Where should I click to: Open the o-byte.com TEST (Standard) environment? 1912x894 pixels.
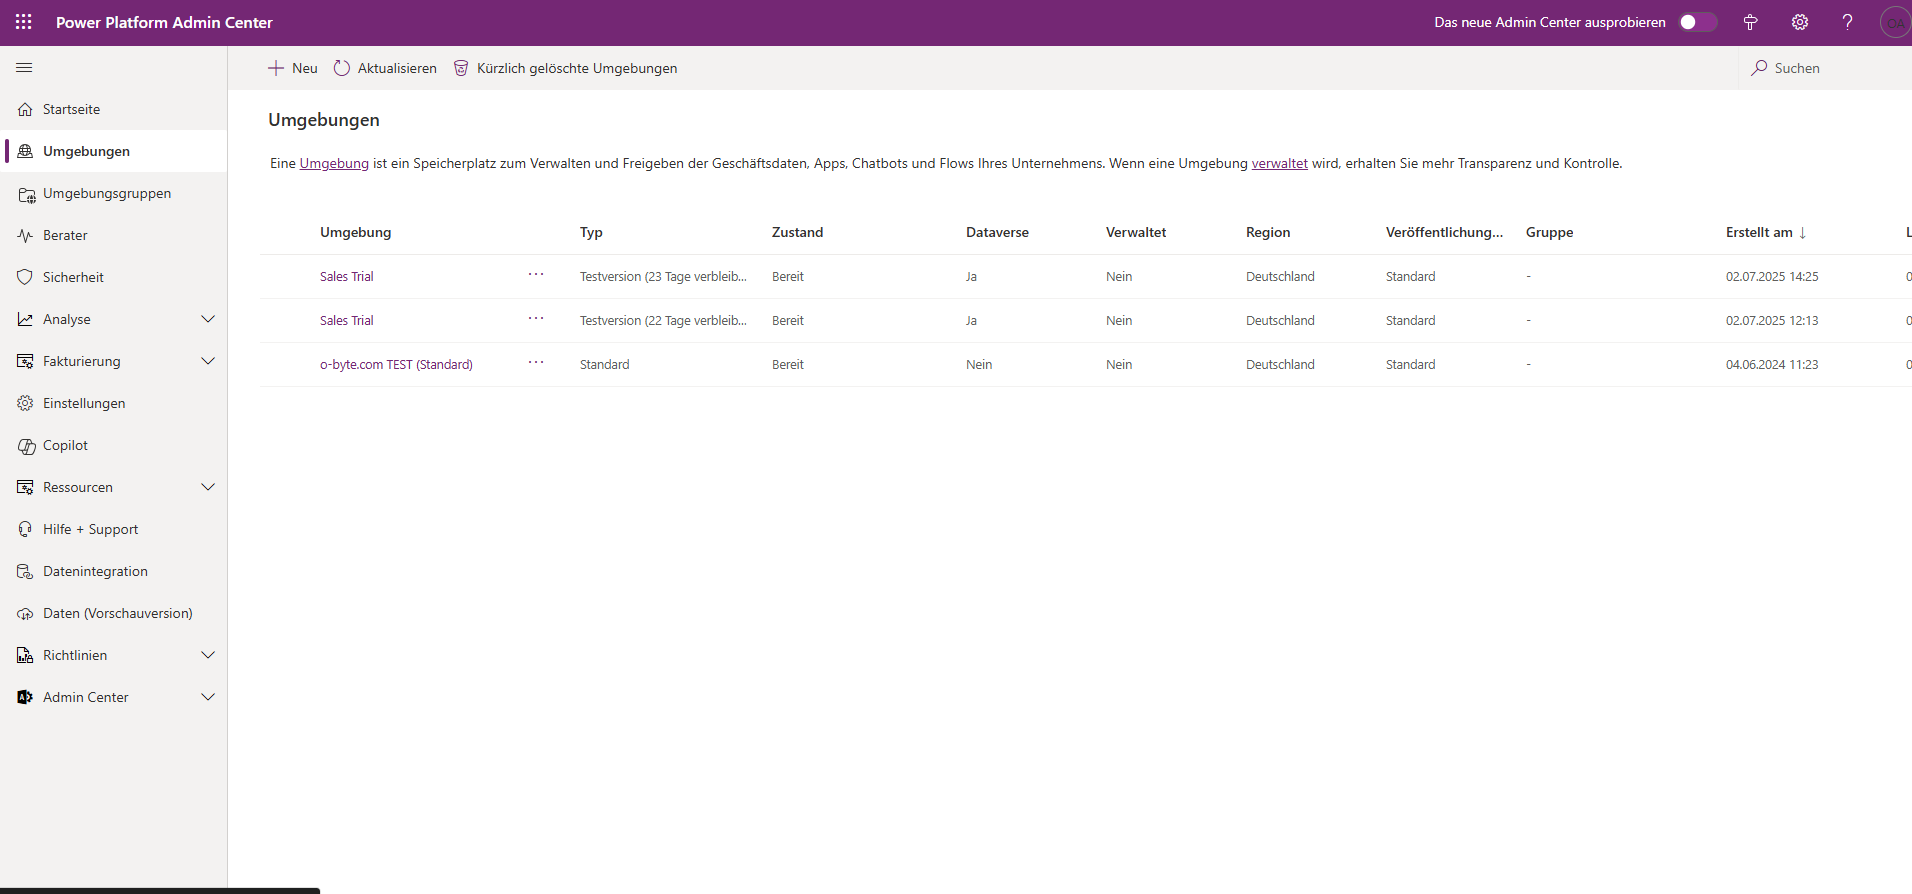396,365
